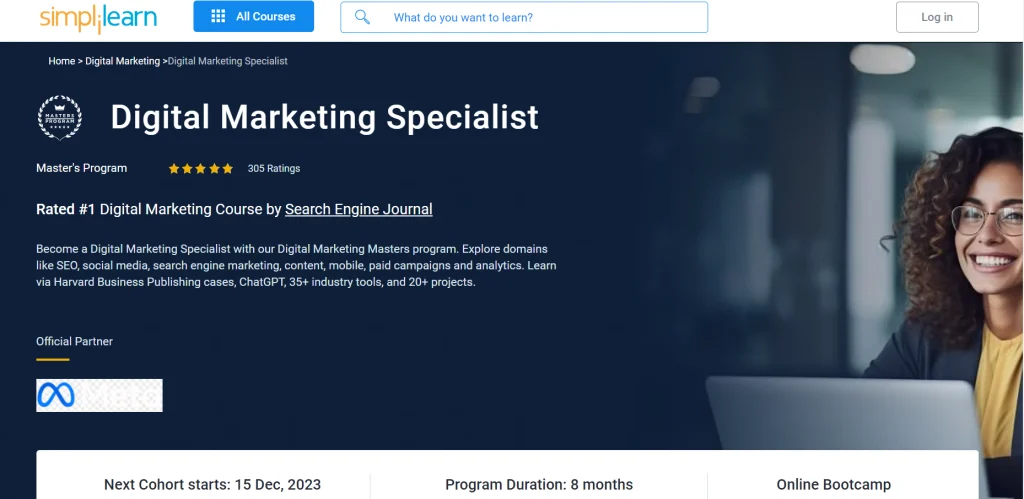Click the grid icon in All Courses
Viewport: 1024px width, 499px height.
point(218,16)
